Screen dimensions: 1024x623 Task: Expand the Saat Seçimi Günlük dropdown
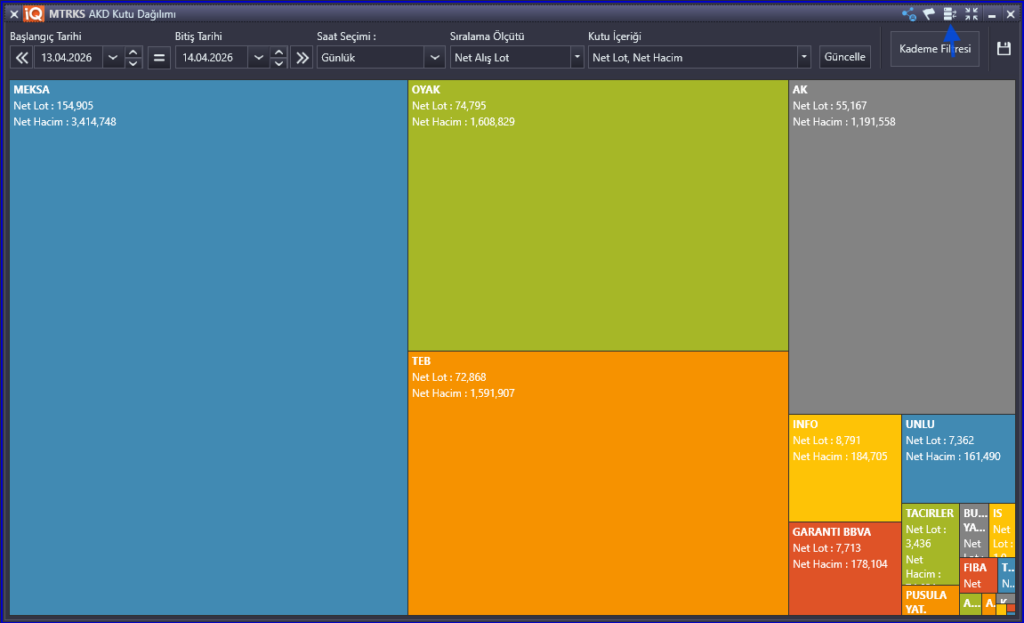pos(434,58)
